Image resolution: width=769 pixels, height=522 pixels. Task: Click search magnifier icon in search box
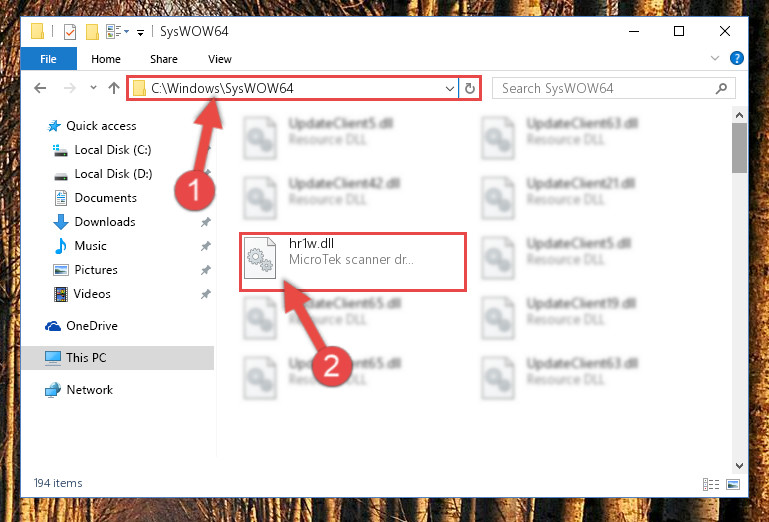click(x=721, y=88)
